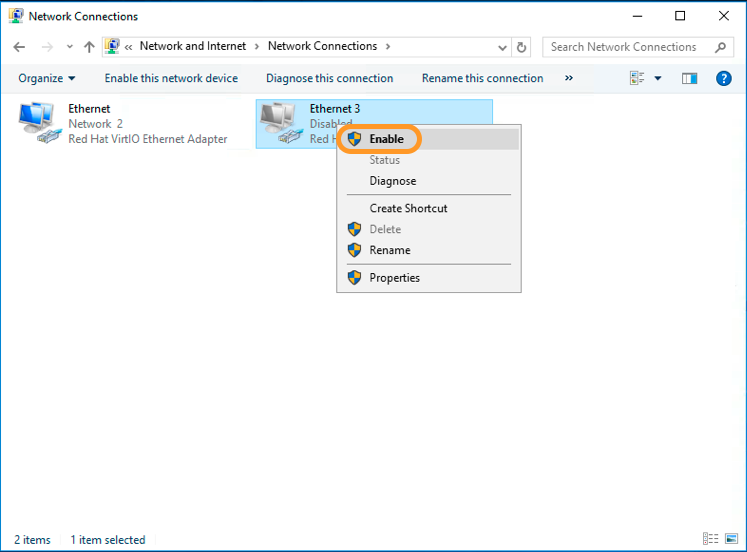This screenshot has height=552, width=747.
Task: Show more toolbar commands chevron
Action: tap(569, 78)
